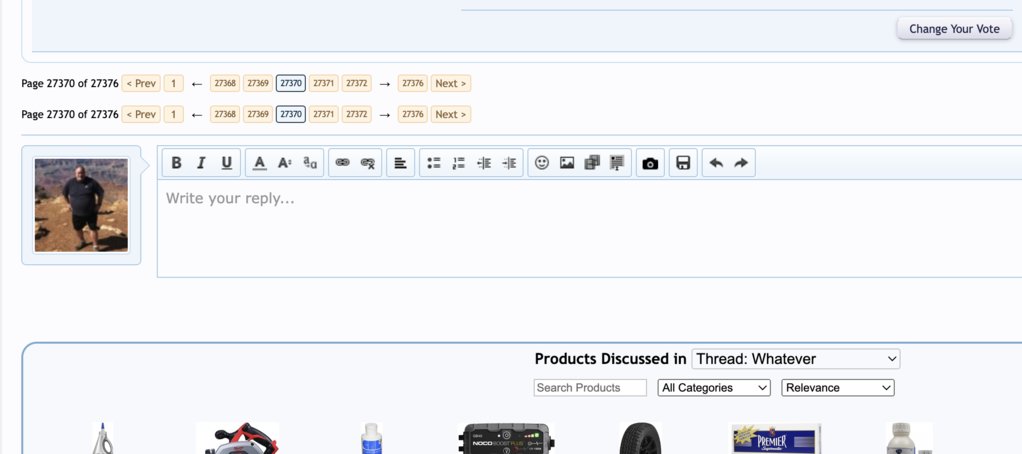Remove link with unlink icon
Screen dimensions: 1022x454
(x=368, y=163)
